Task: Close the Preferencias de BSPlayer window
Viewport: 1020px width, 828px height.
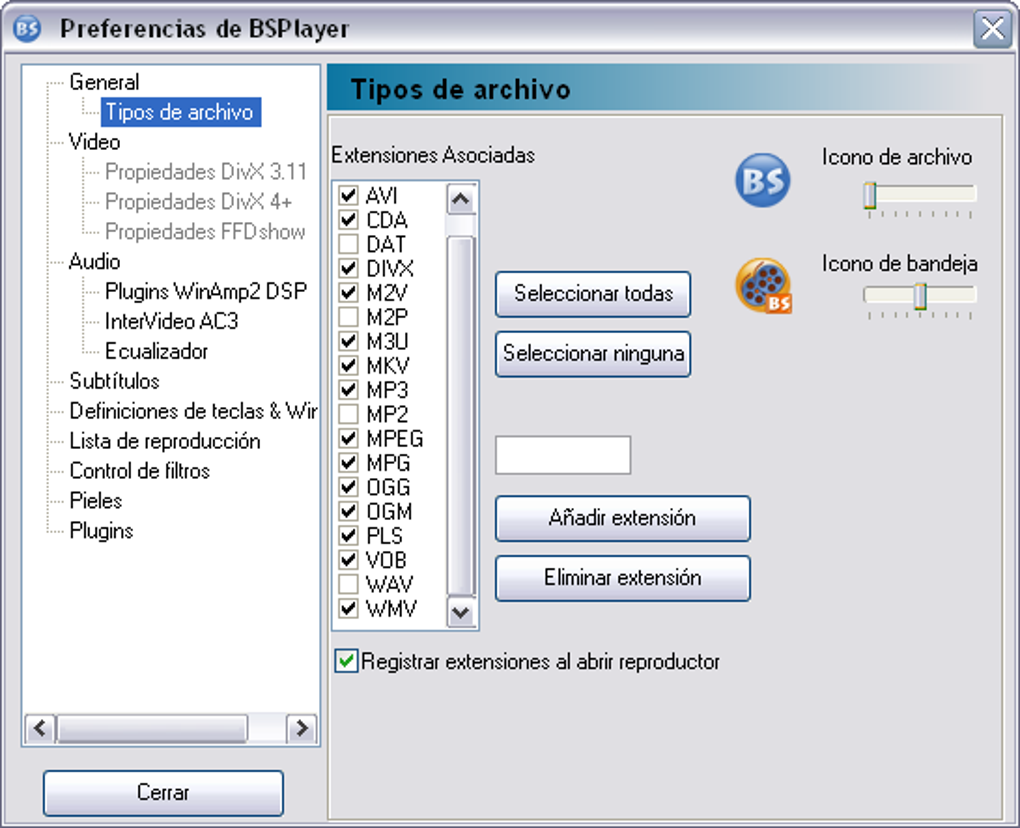Action: tap(992, 29)
